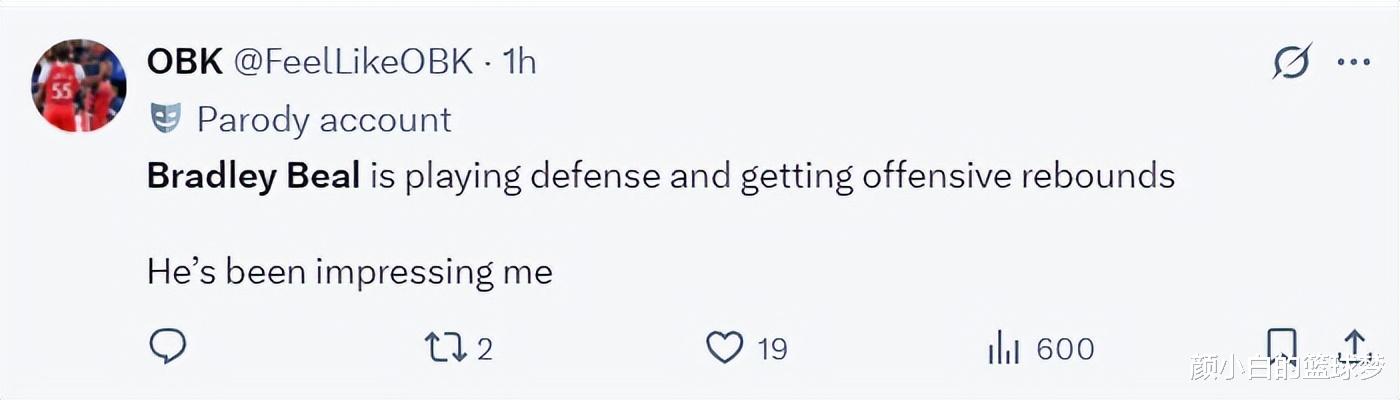Click the parody mask icon

(164, 119)
